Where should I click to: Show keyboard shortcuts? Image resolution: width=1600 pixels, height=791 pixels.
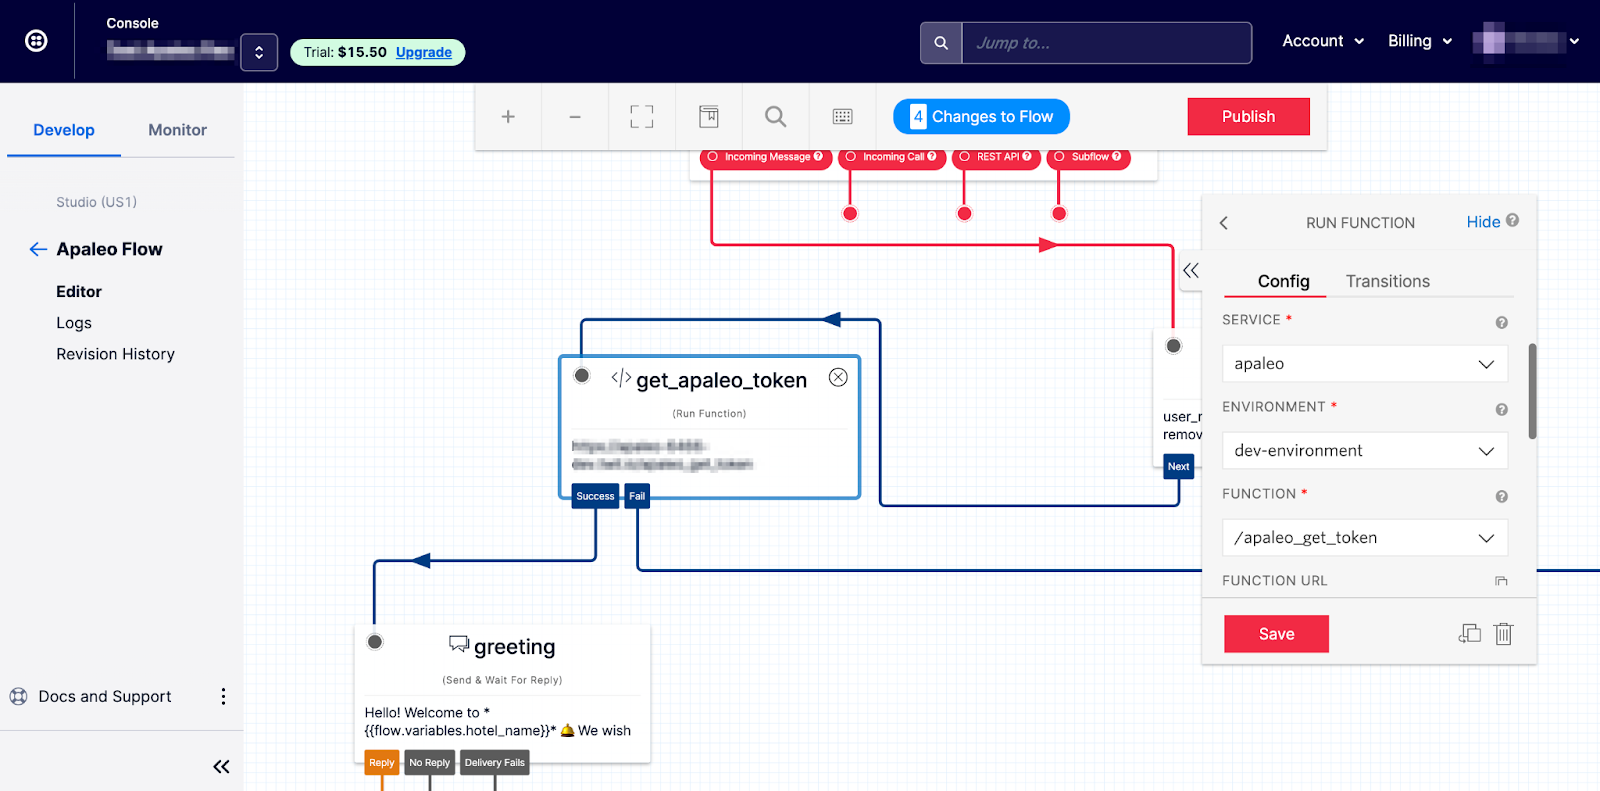843,117
